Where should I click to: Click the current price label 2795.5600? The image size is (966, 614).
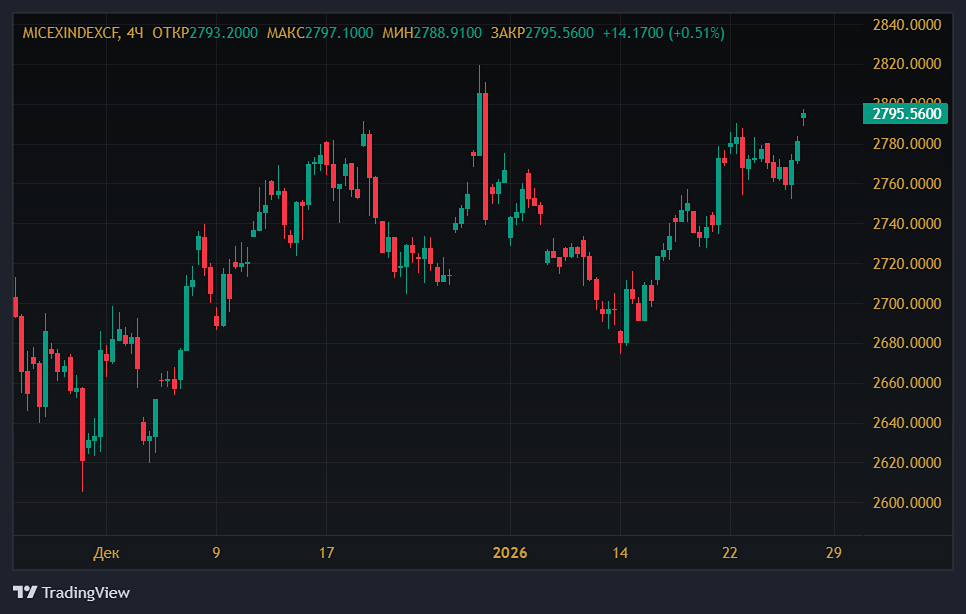[905, 114]
